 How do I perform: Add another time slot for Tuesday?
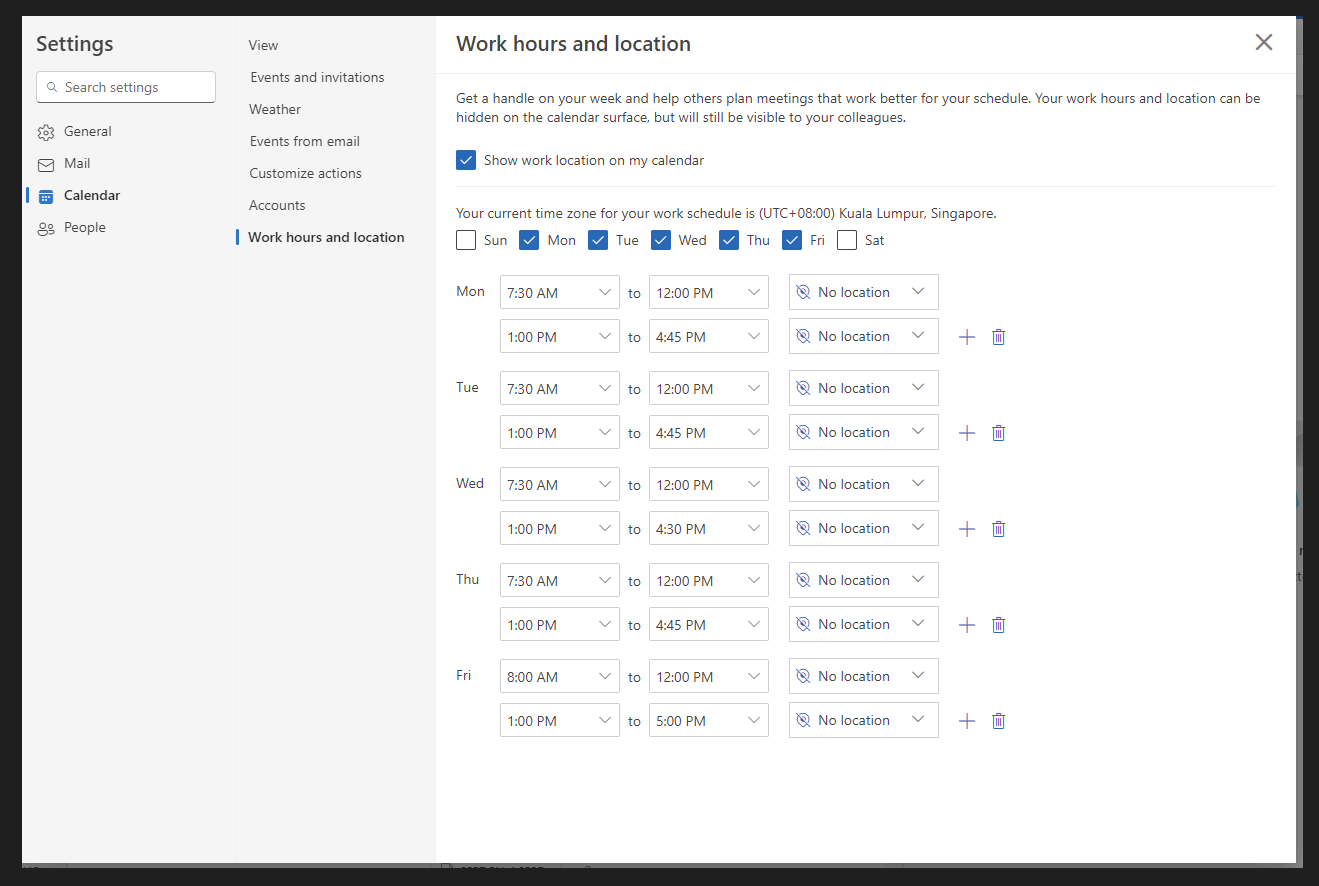click(x=966, y=433)
